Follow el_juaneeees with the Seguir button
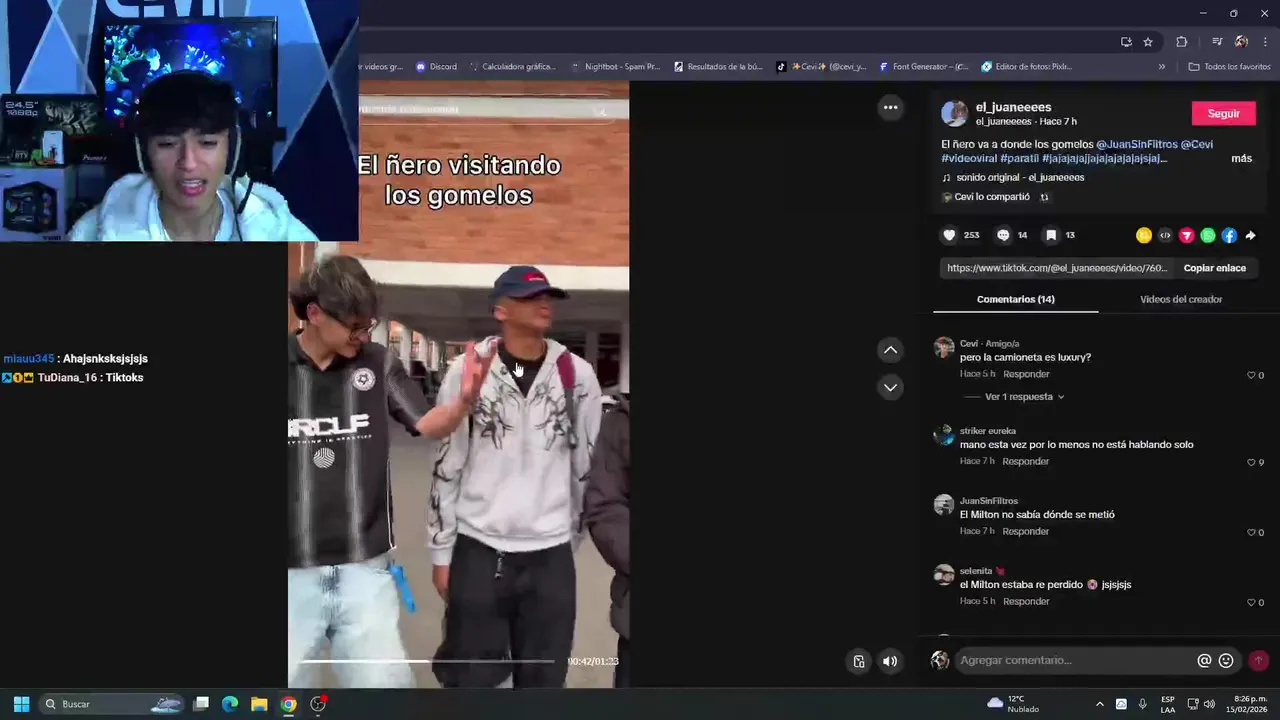This screenshot has height=720, width=1280. 1223,113
